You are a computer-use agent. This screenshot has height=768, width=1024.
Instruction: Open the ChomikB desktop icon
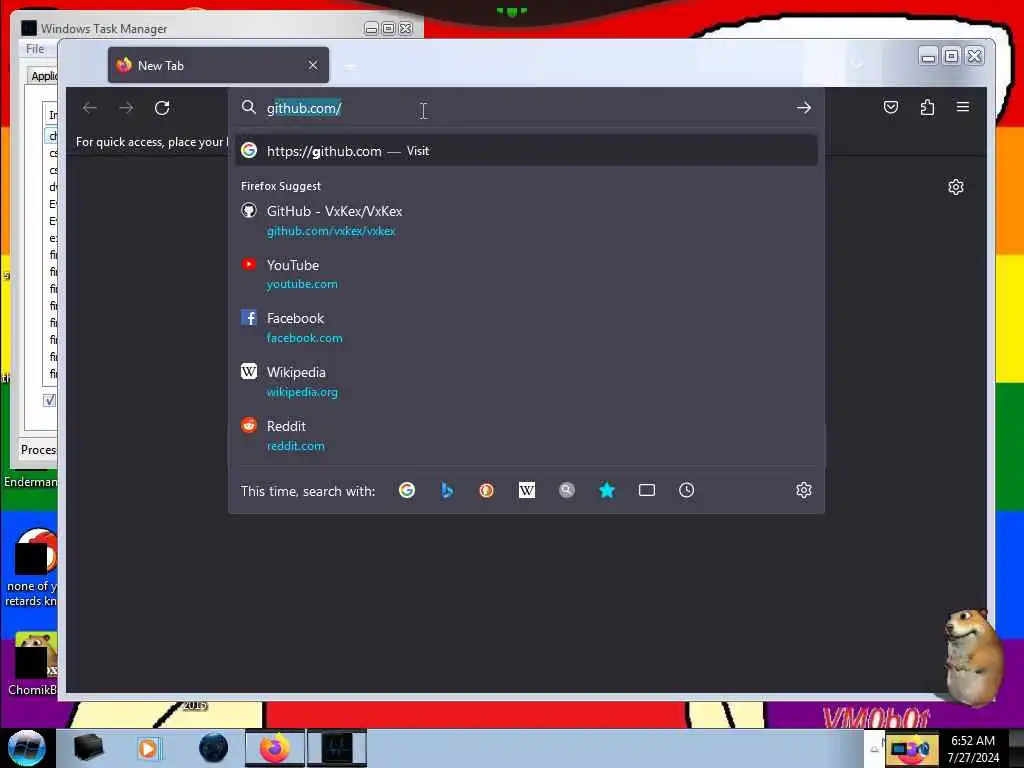tap(32, 664)
